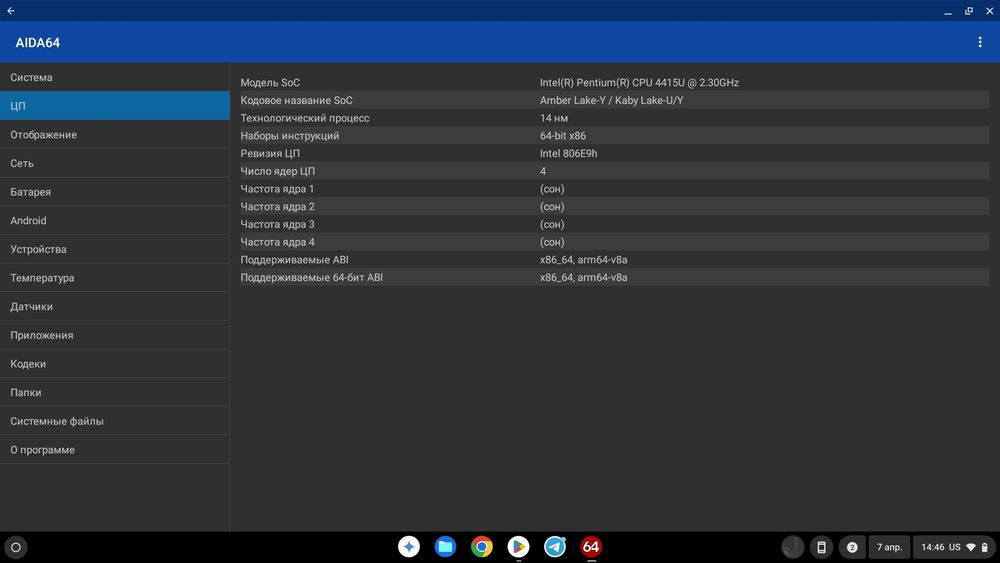Screen dimensions: 1000x563
Task: Open the Кодеки section
Action: 115,364
